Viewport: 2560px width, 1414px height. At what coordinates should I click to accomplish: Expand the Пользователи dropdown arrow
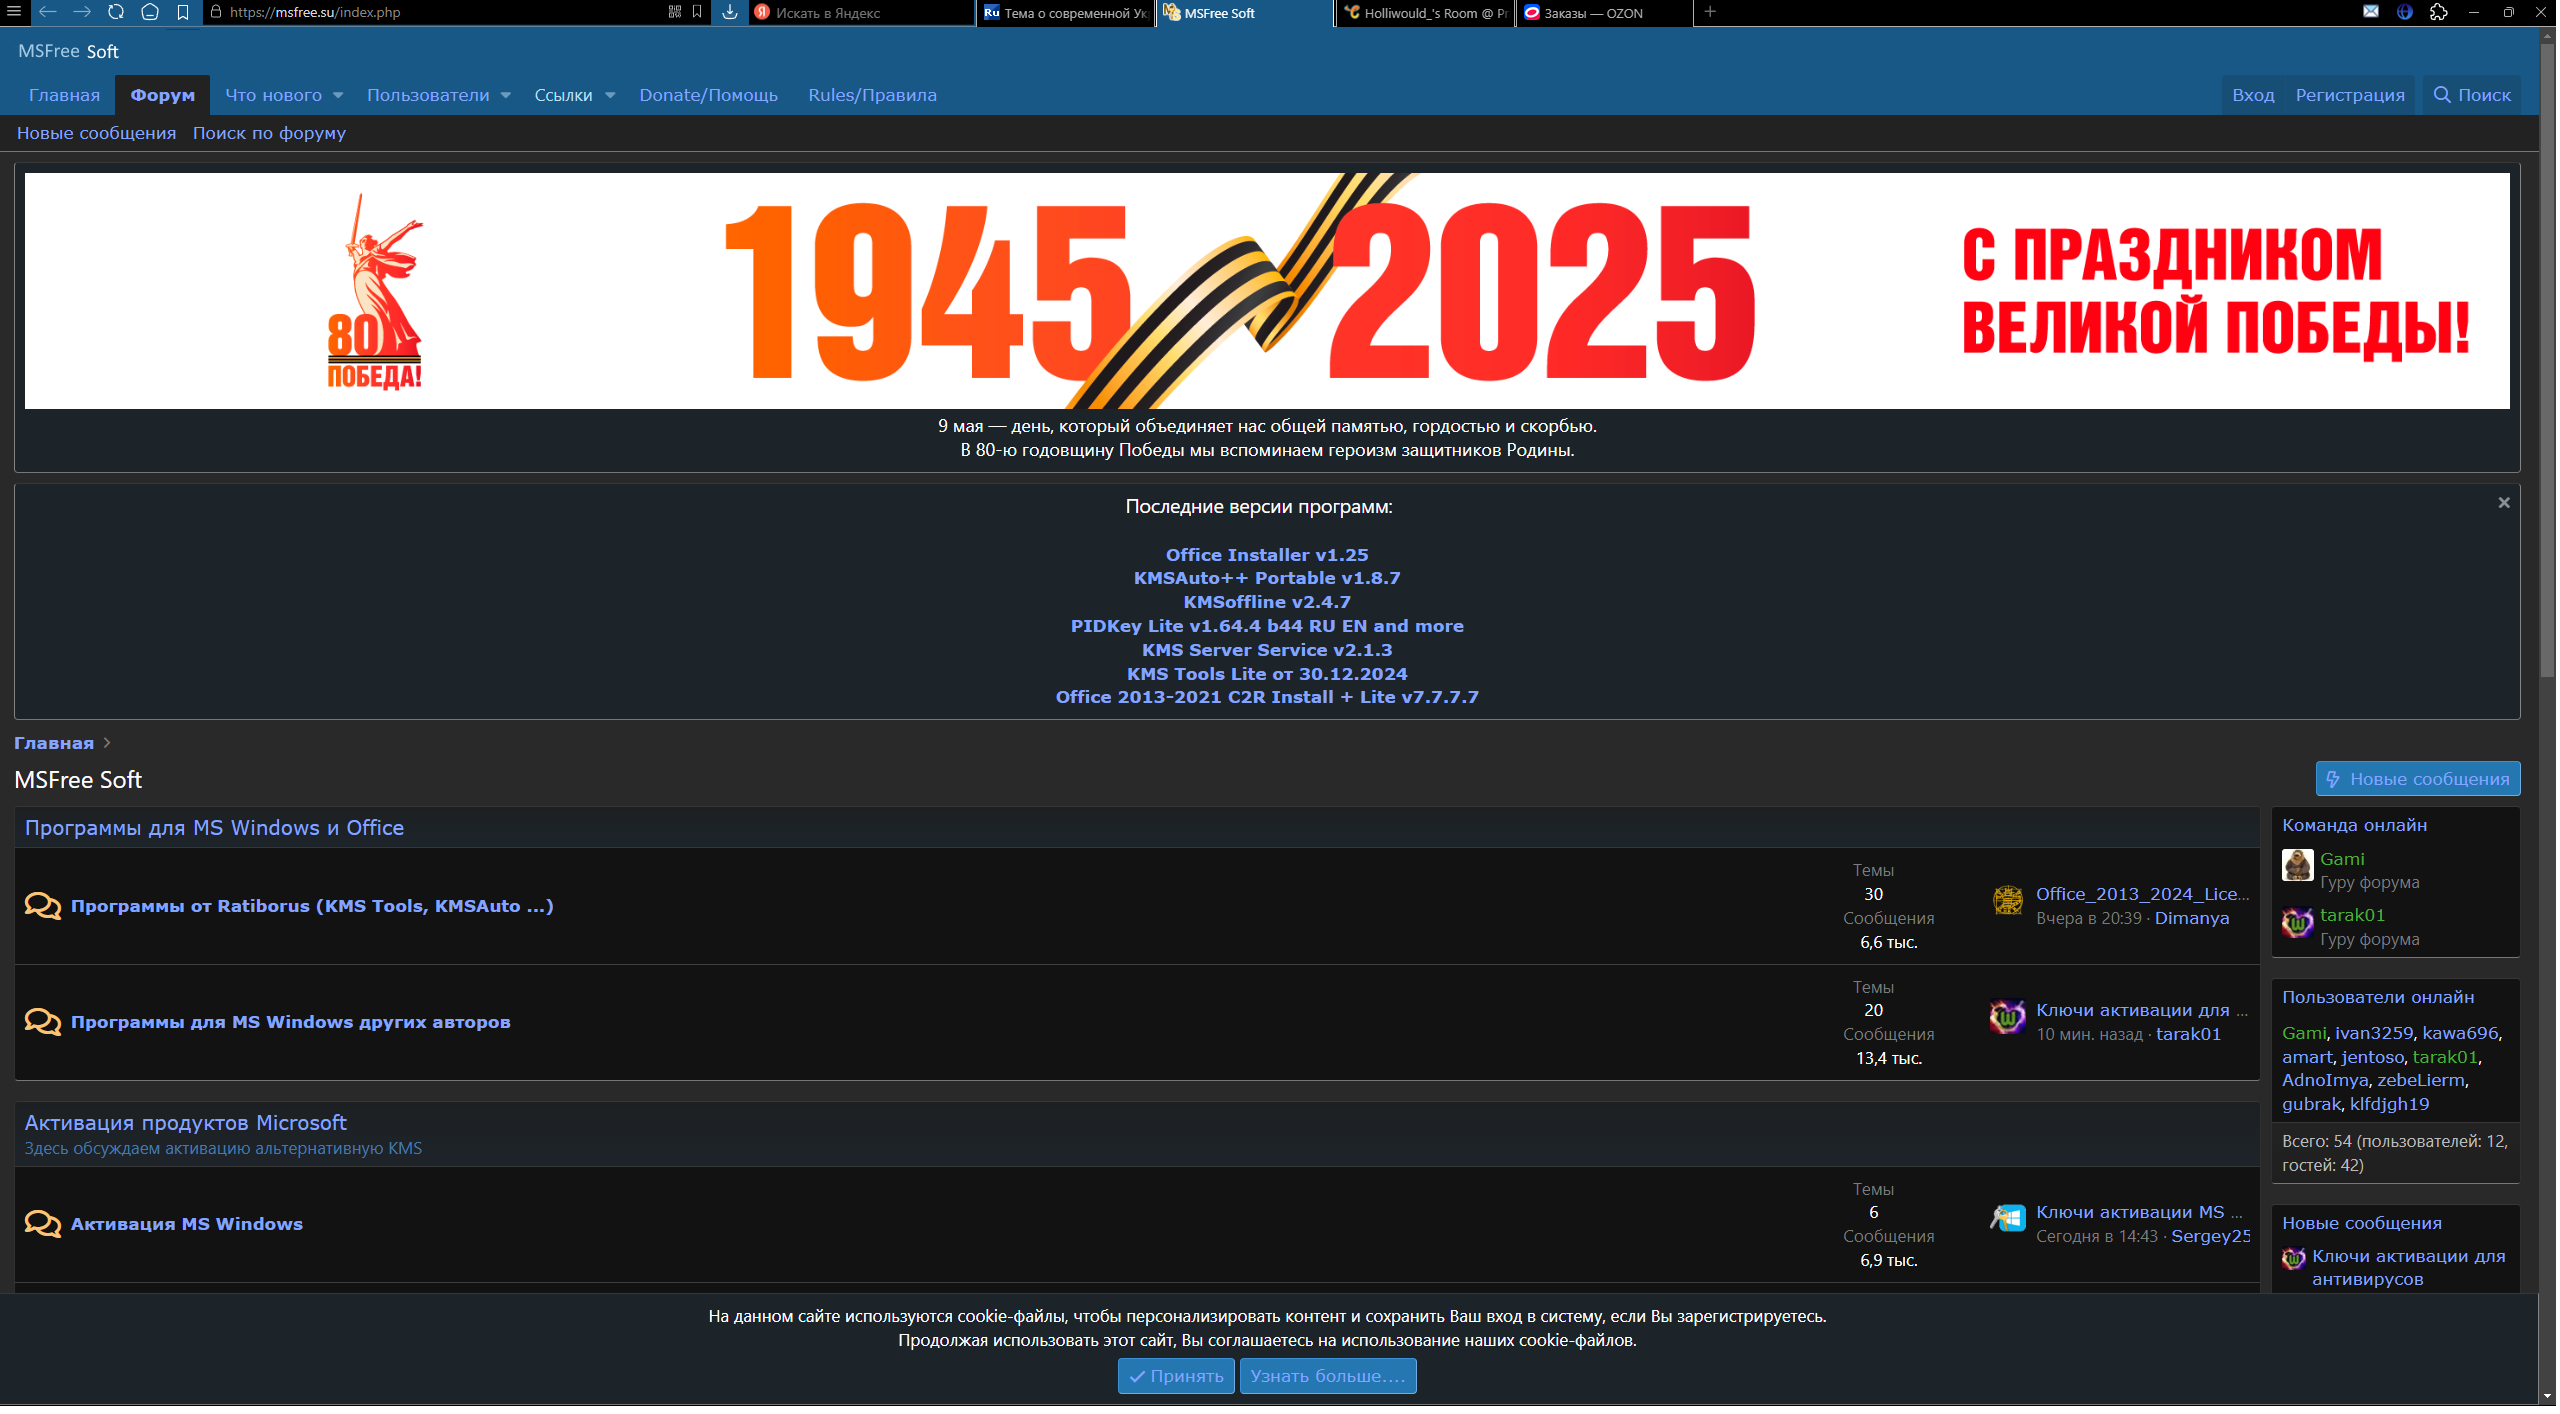coord(506,95)
